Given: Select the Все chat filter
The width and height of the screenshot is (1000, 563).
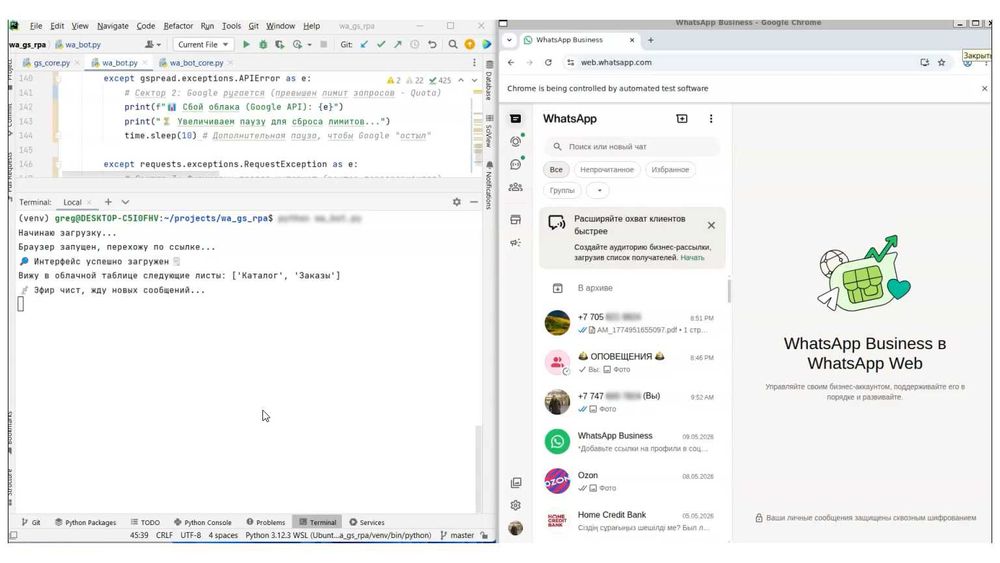Looking at the screenshot, I should (556, 170).
